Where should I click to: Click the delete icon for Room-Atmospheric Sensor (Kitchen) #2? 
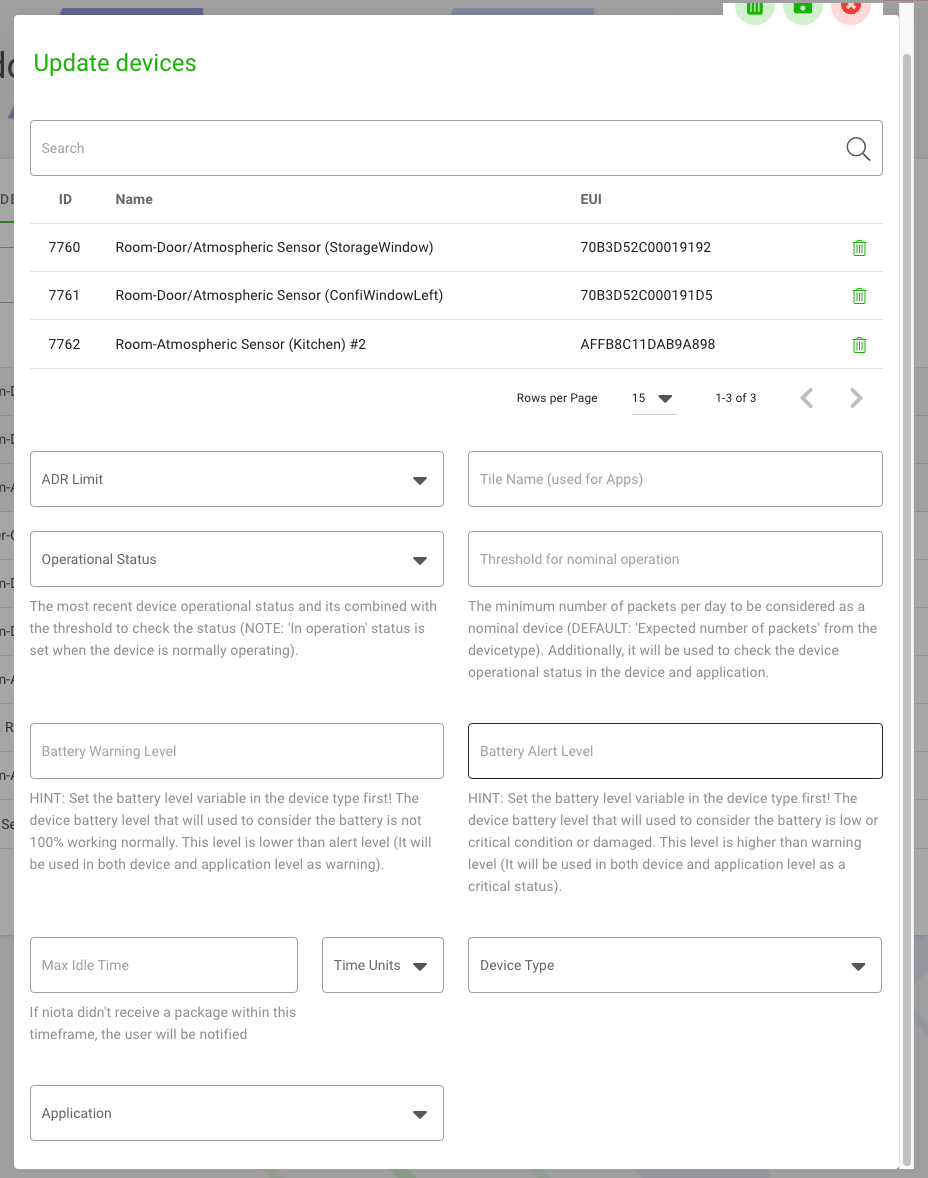(x=859, y=344)
